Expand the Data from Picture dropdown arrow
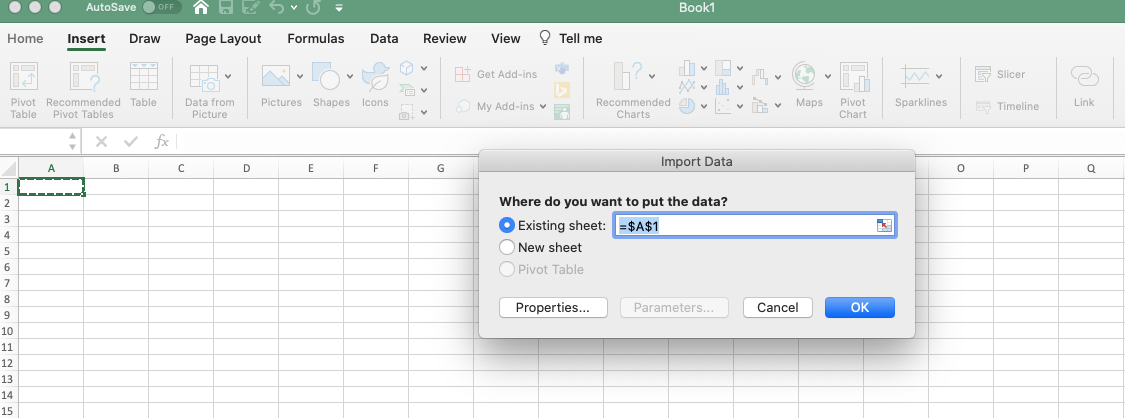Screen dimensions: 1125x418 [x=228, y=76]
